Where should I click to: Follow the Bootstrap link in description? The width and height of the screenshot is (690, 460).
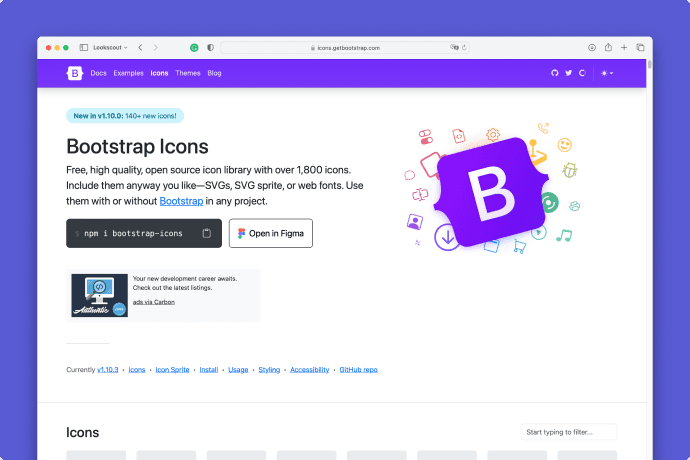click(x=181, y=201)
